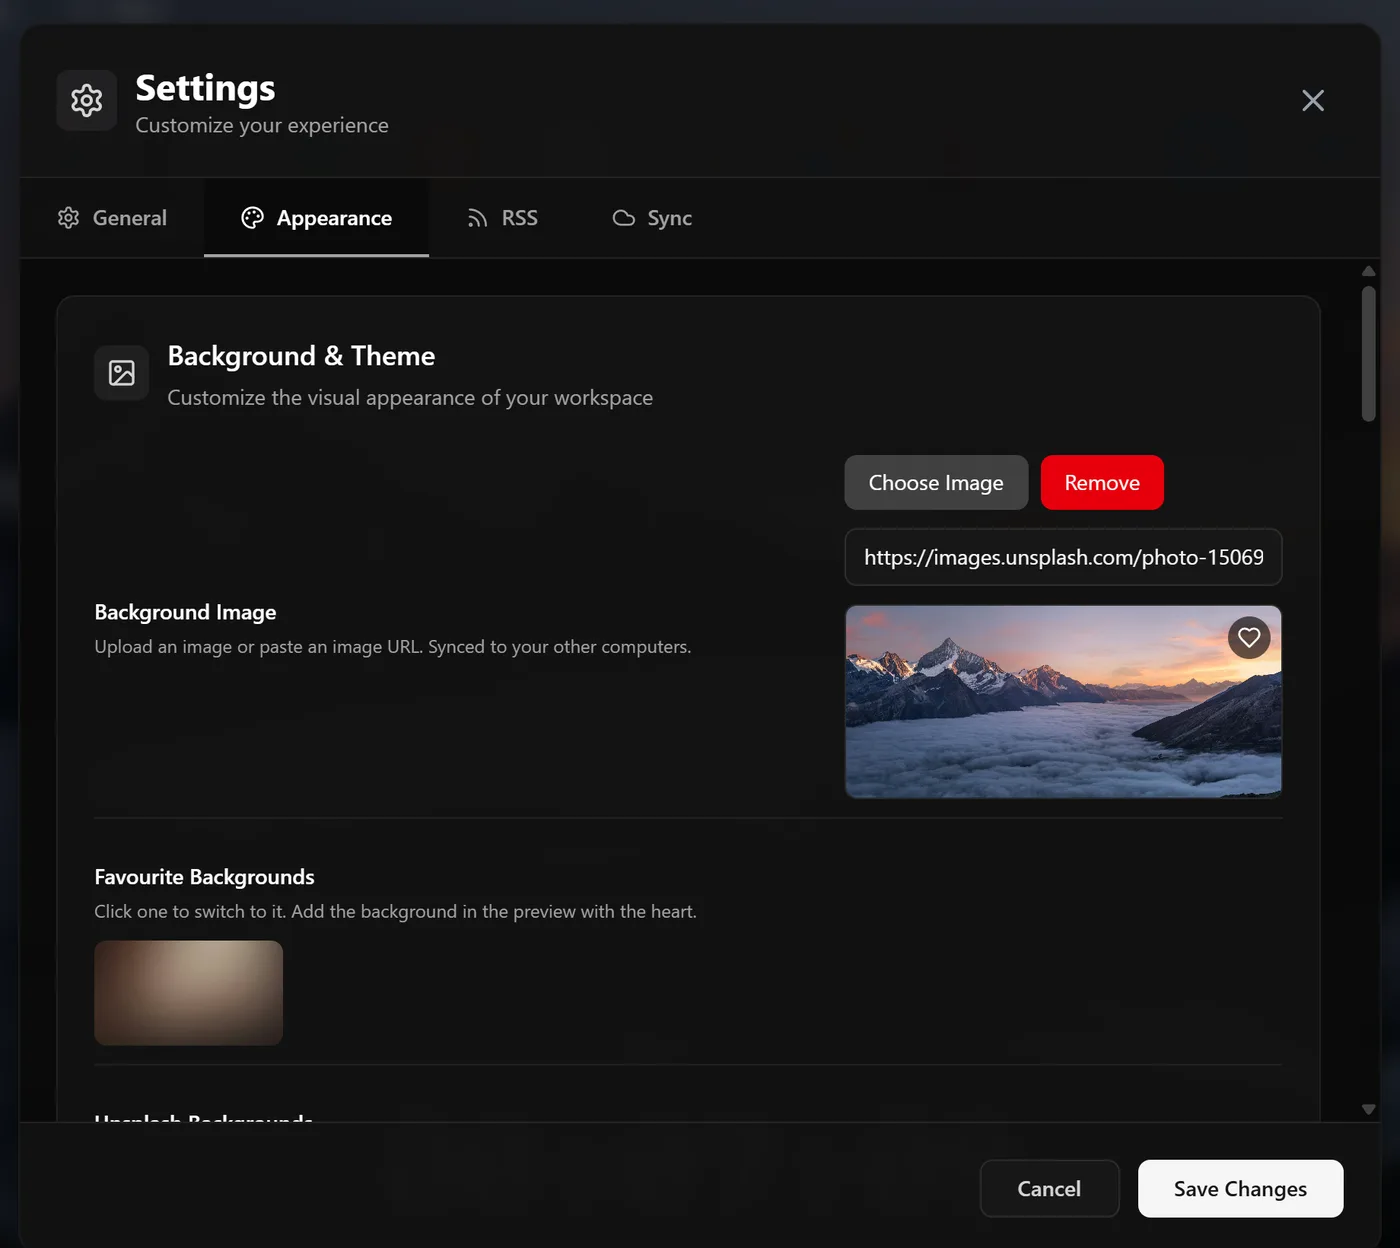Click the Settings gear icon in header
This screenshot has height=1248, width=1400.
tap(87, 100)
